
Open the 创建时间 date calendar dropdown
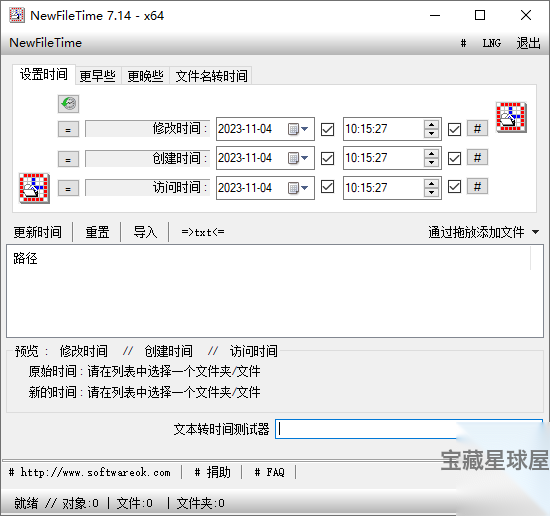click(298, 158)
